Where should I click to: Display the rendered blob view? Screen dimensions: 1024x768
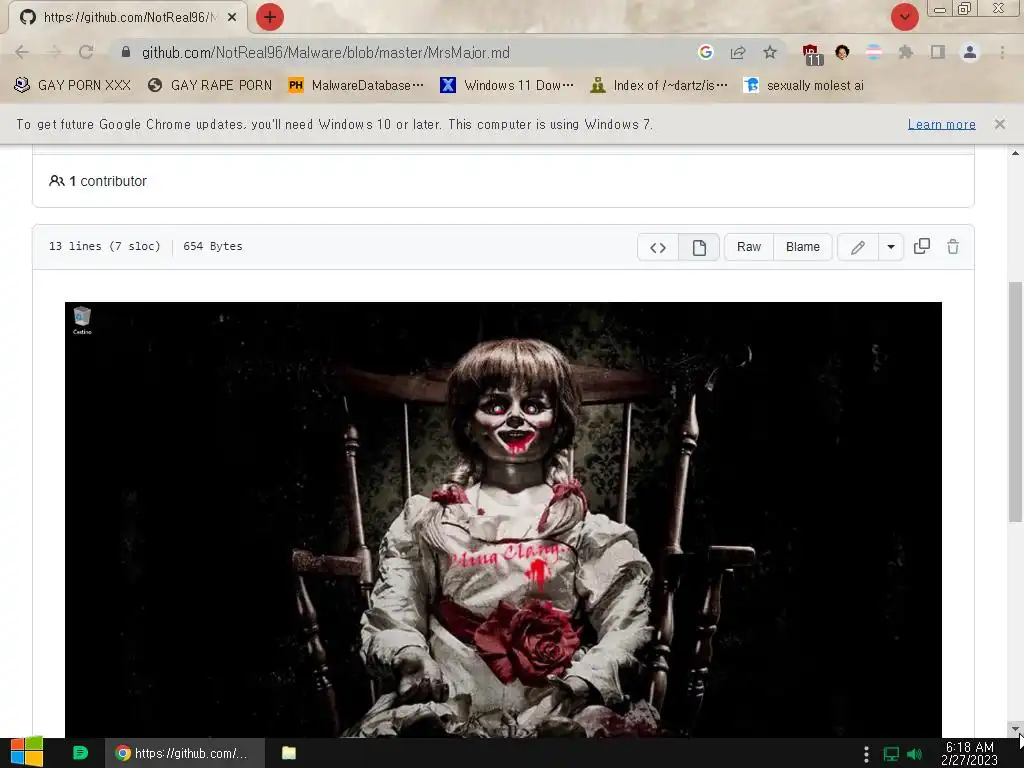699,248
